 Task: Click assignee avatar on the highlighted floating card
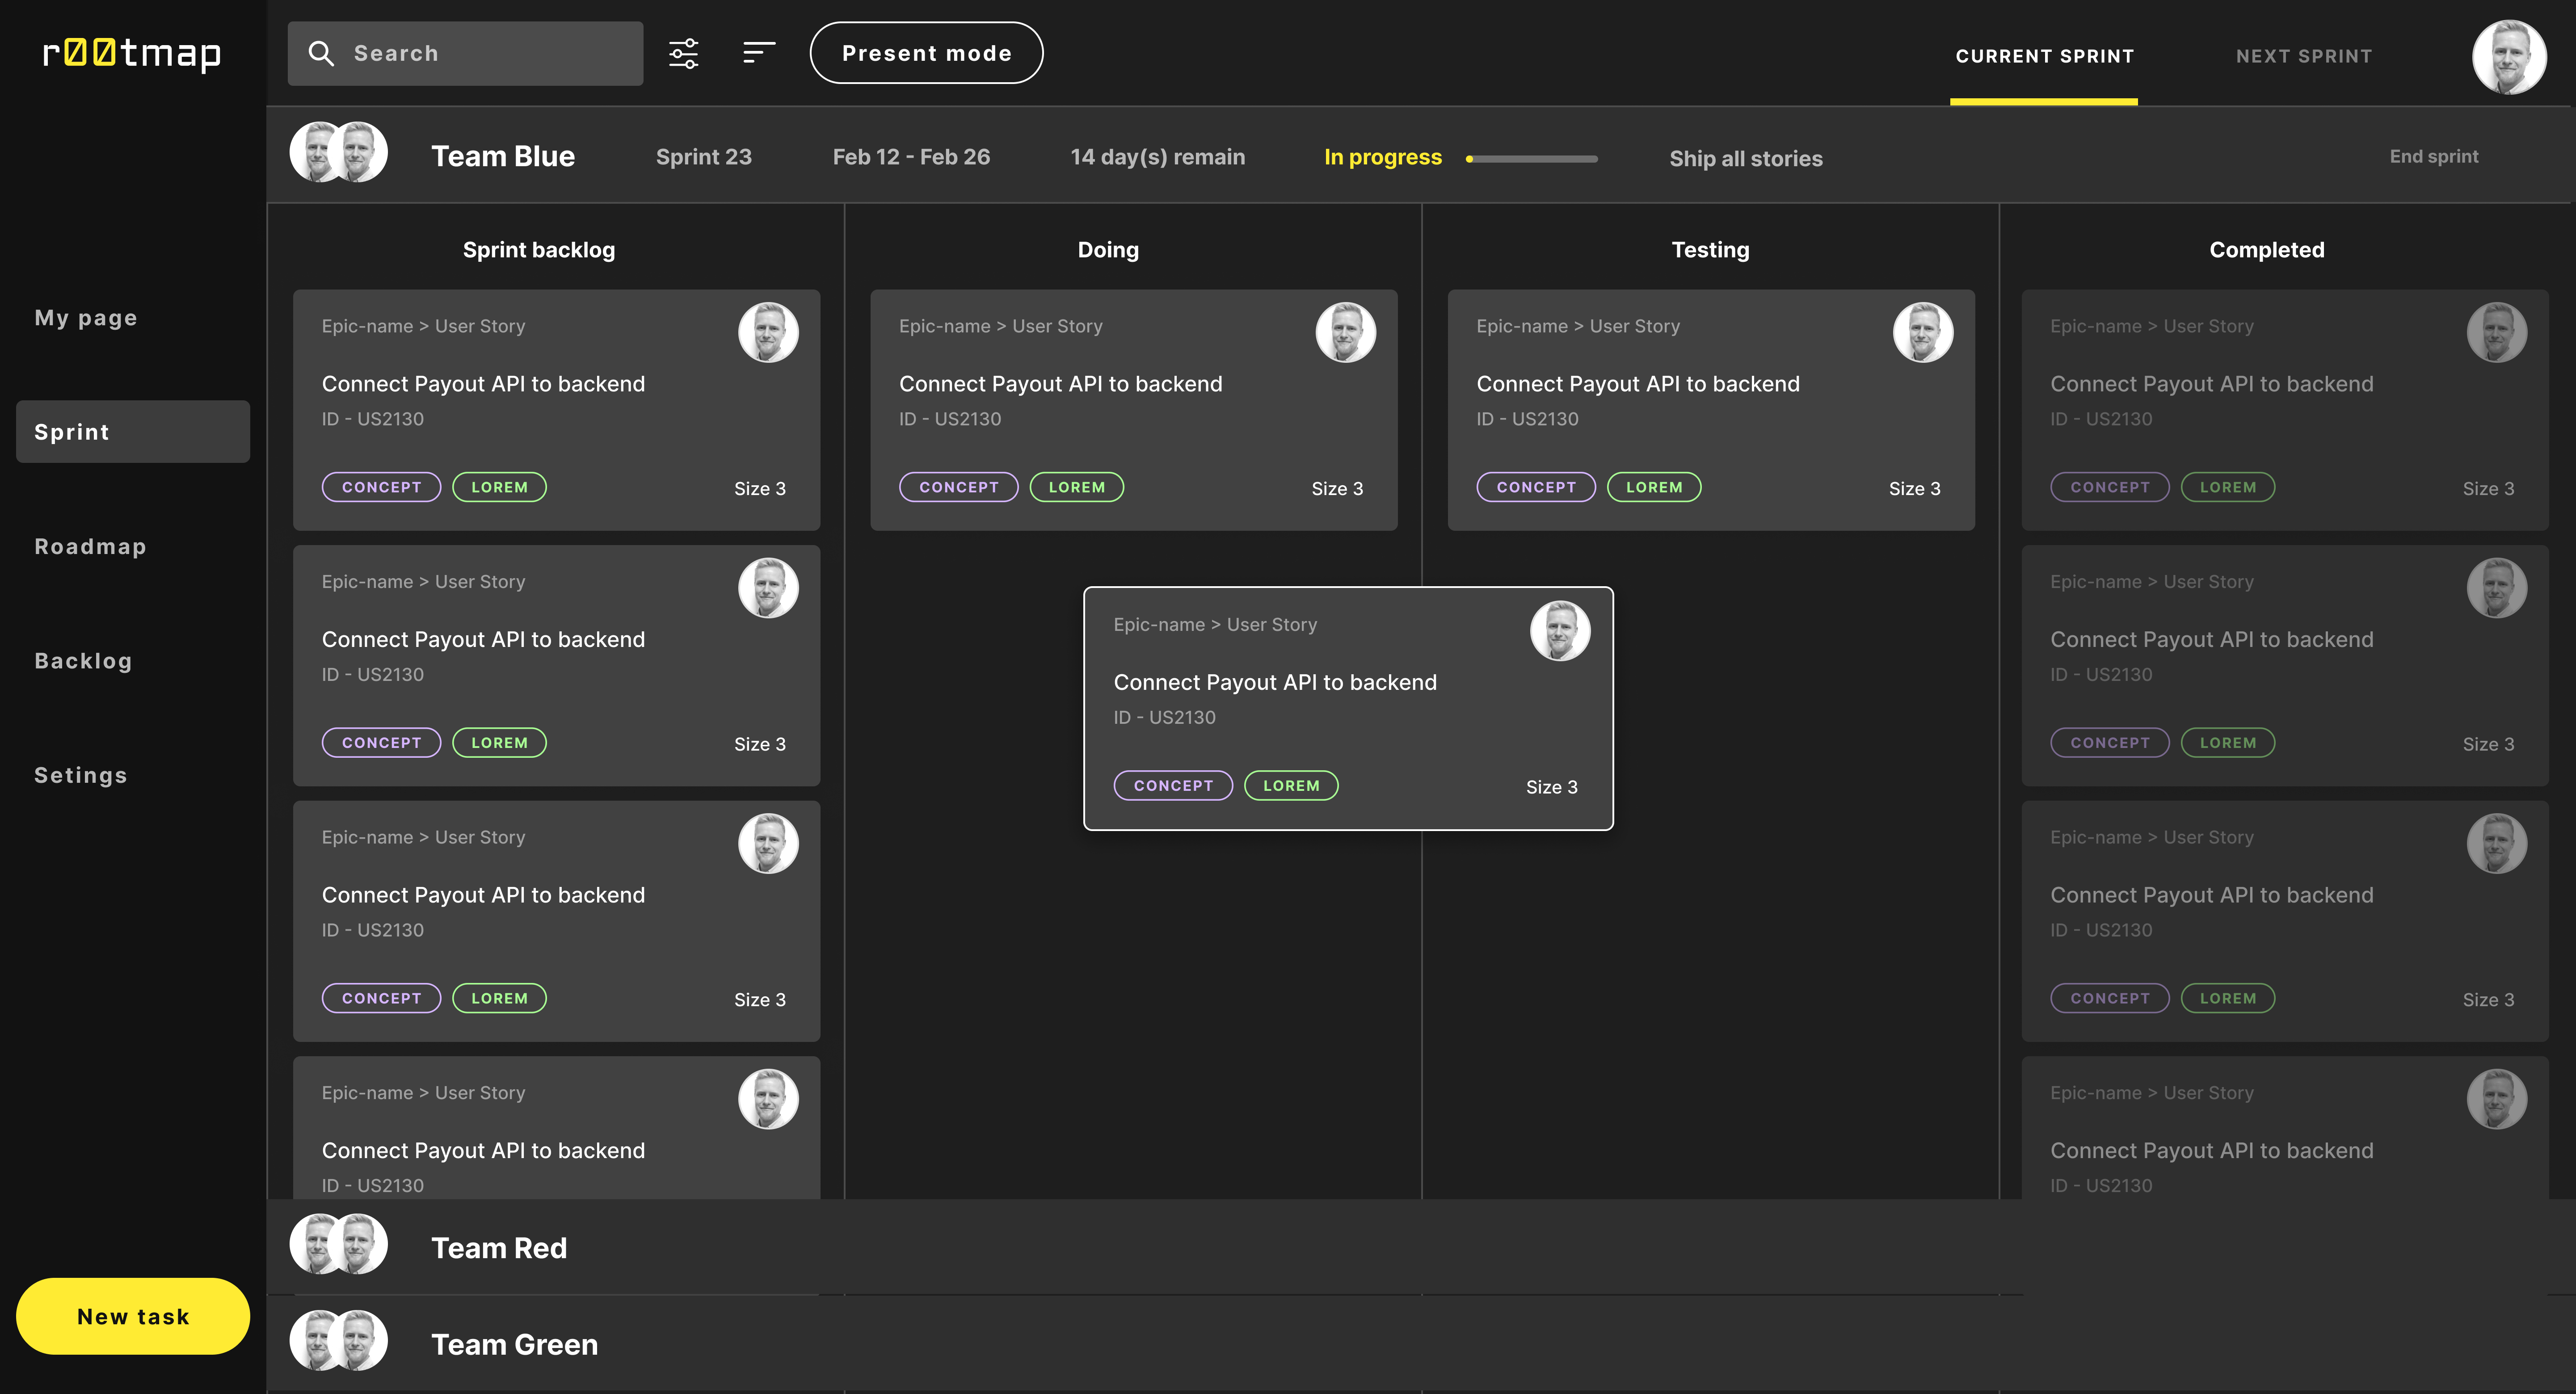[1560, 631]
